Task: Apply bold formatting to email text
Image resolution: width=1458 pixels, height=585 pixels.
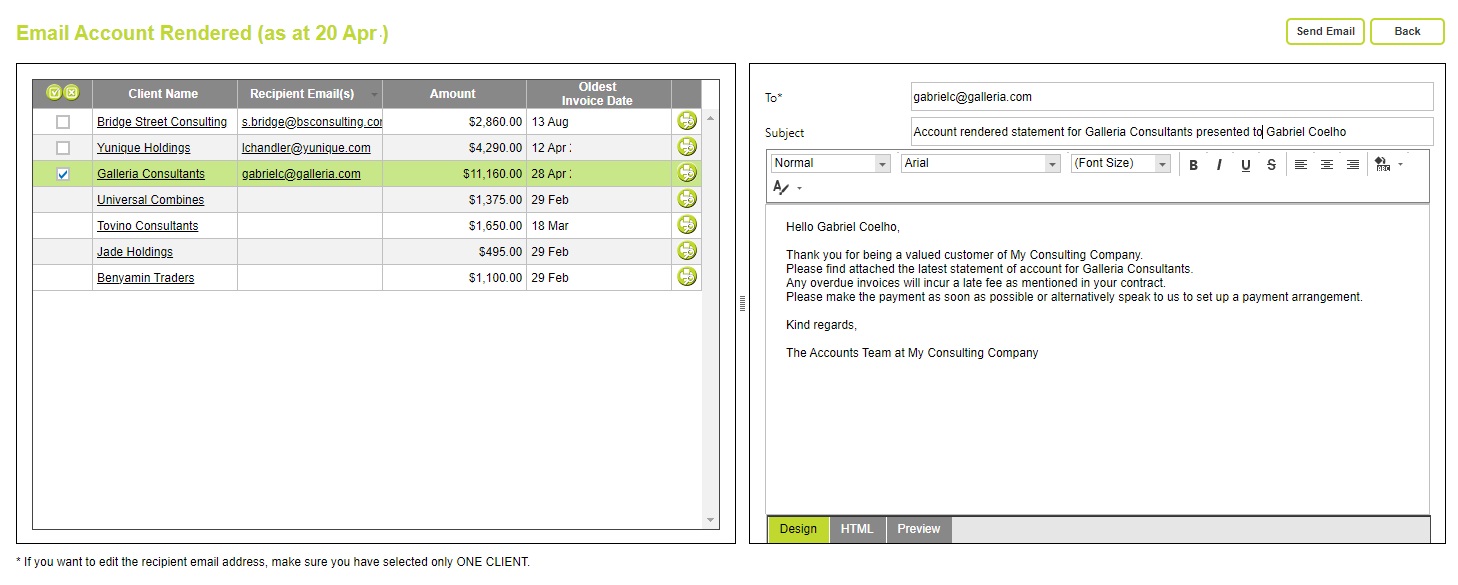Action: coord(1193,164)
